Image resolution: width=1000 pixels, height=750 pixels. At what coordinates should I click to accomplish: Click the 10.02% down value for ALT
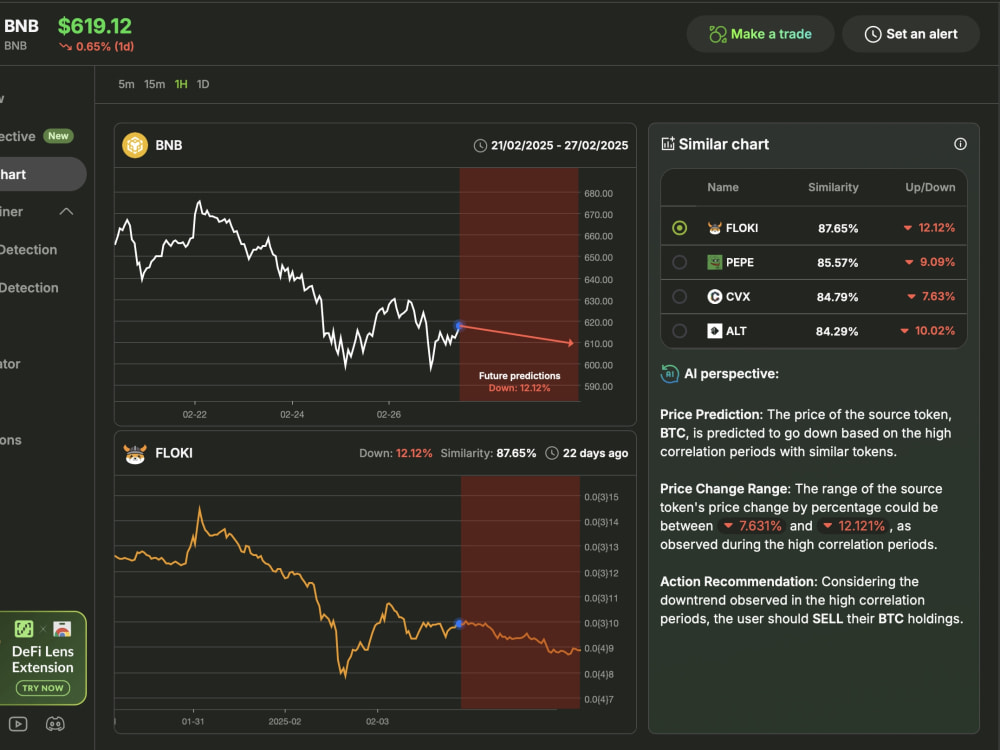(927, 331)
